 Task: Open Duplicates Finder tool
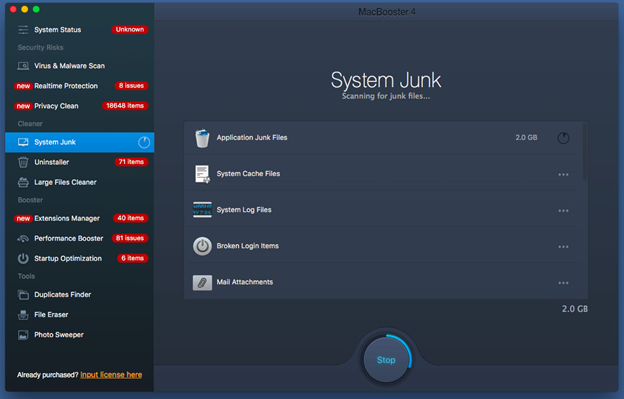coord(80,295)
